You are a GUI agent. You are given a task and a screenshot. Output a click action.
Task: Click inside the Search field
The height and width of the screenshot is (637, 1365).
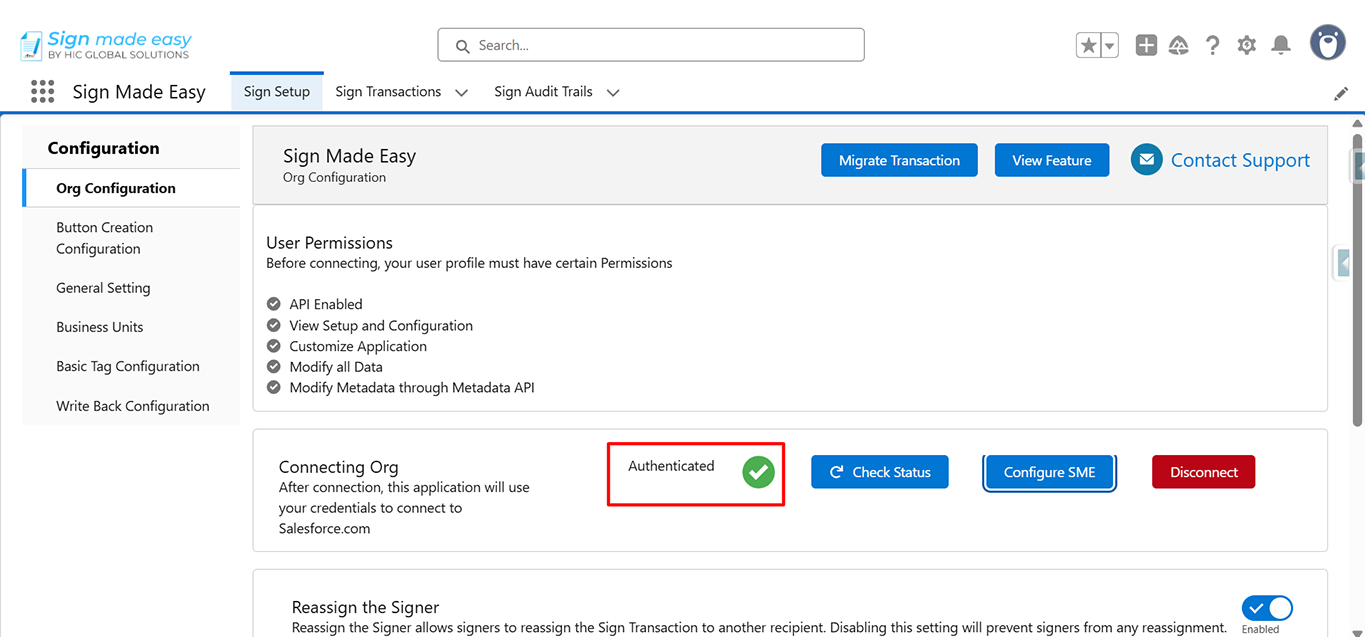(651, 45)
